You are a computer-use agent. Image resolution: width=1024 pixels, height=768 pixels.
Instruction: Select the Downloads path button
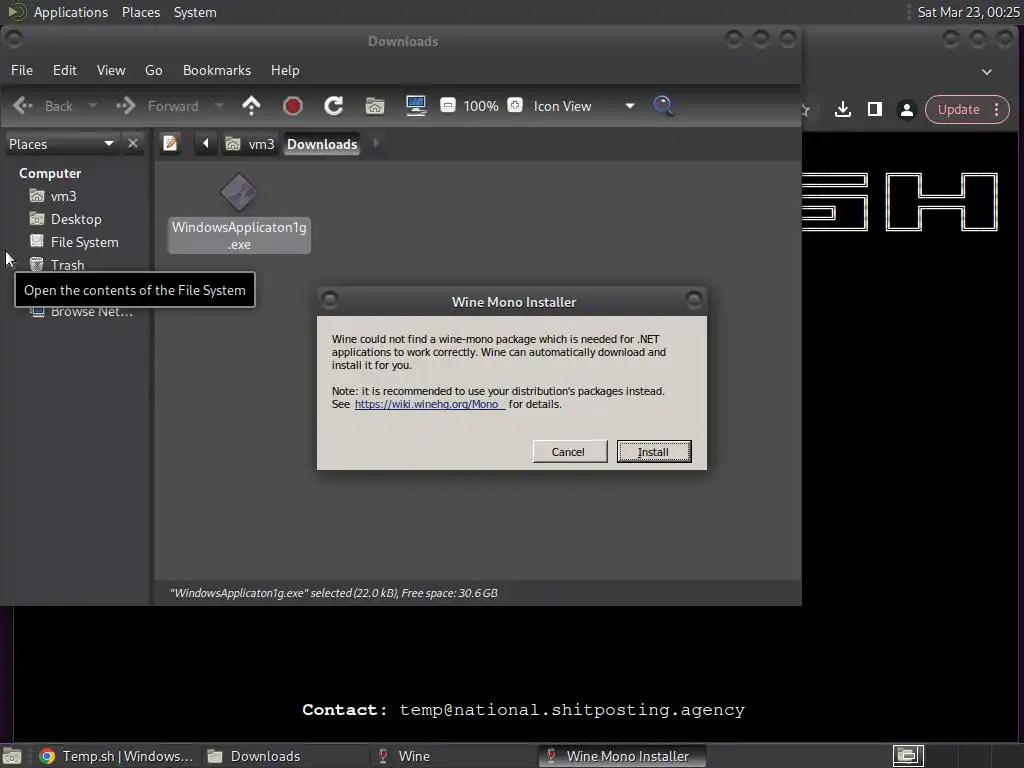pyautogui.click(x=322, y=144)
